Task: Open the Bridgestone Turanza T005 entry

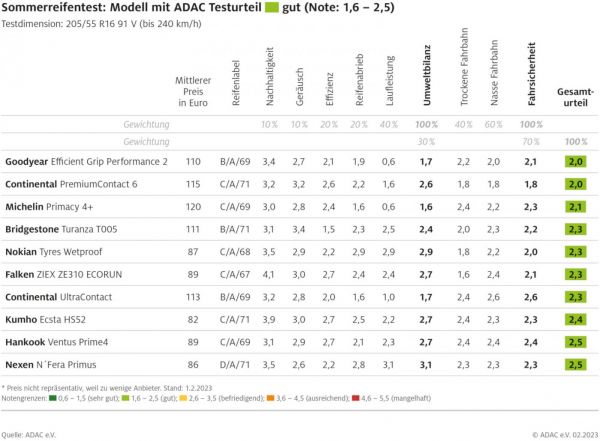Action: [60, 229]
